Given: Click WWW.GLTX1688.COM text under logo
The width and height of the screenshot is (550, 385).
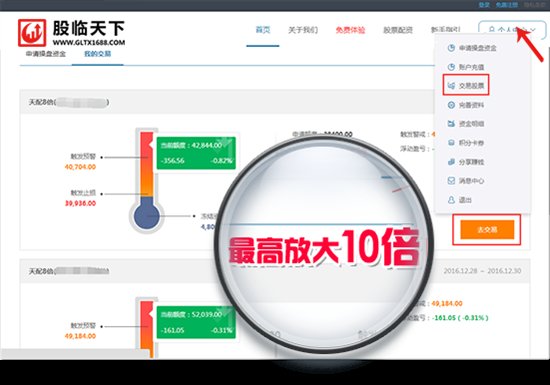Looking at the screenshot, I should coord(89,42).
